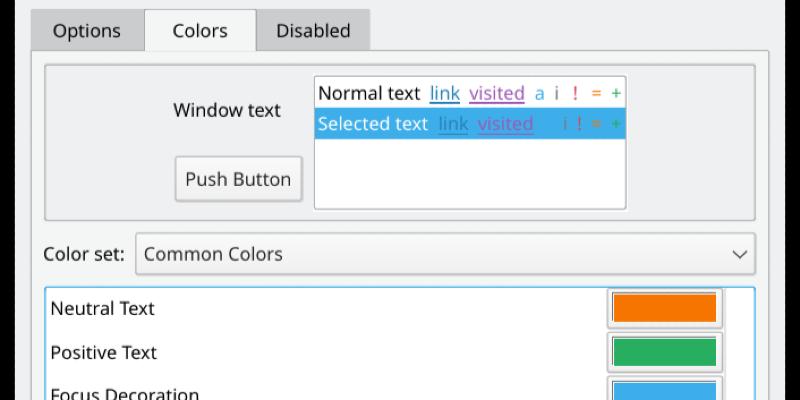The image size is (800, 400).
Task: Click "visited" in the Normal text row
Action: click(x=497, y=94)
